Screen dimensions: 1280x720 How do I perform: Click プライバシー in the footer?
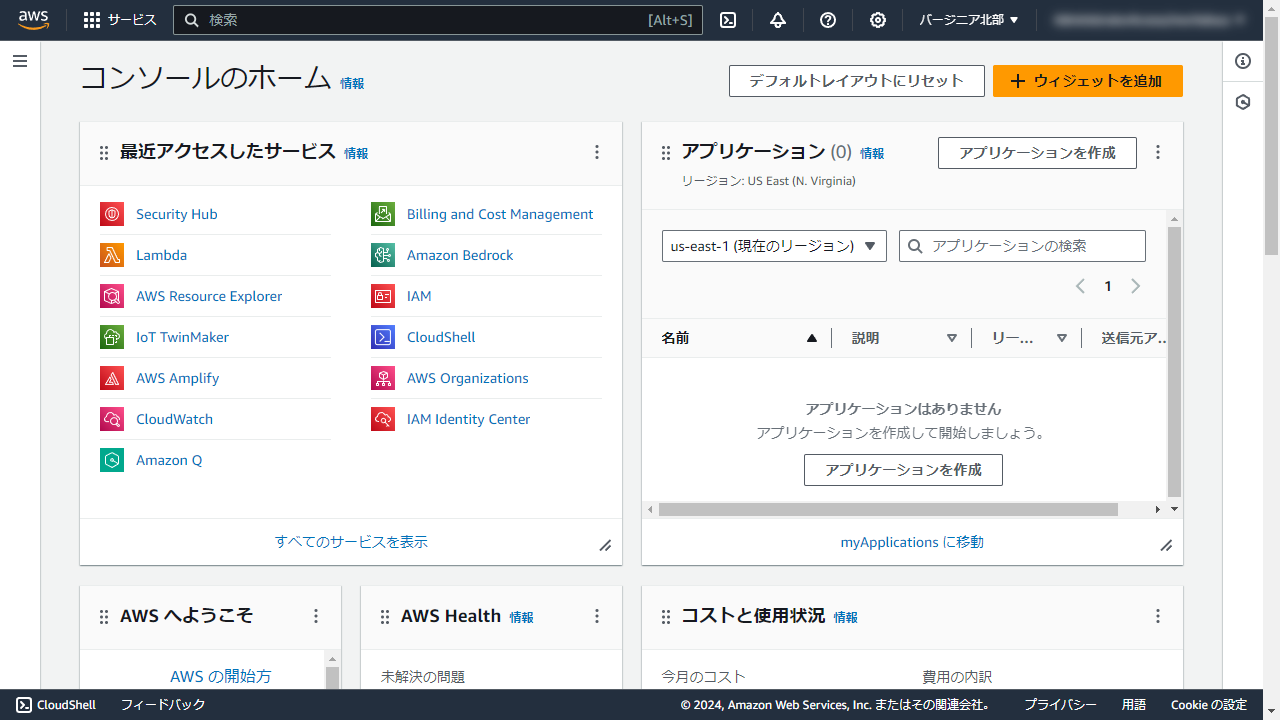tap(1060, 705)
